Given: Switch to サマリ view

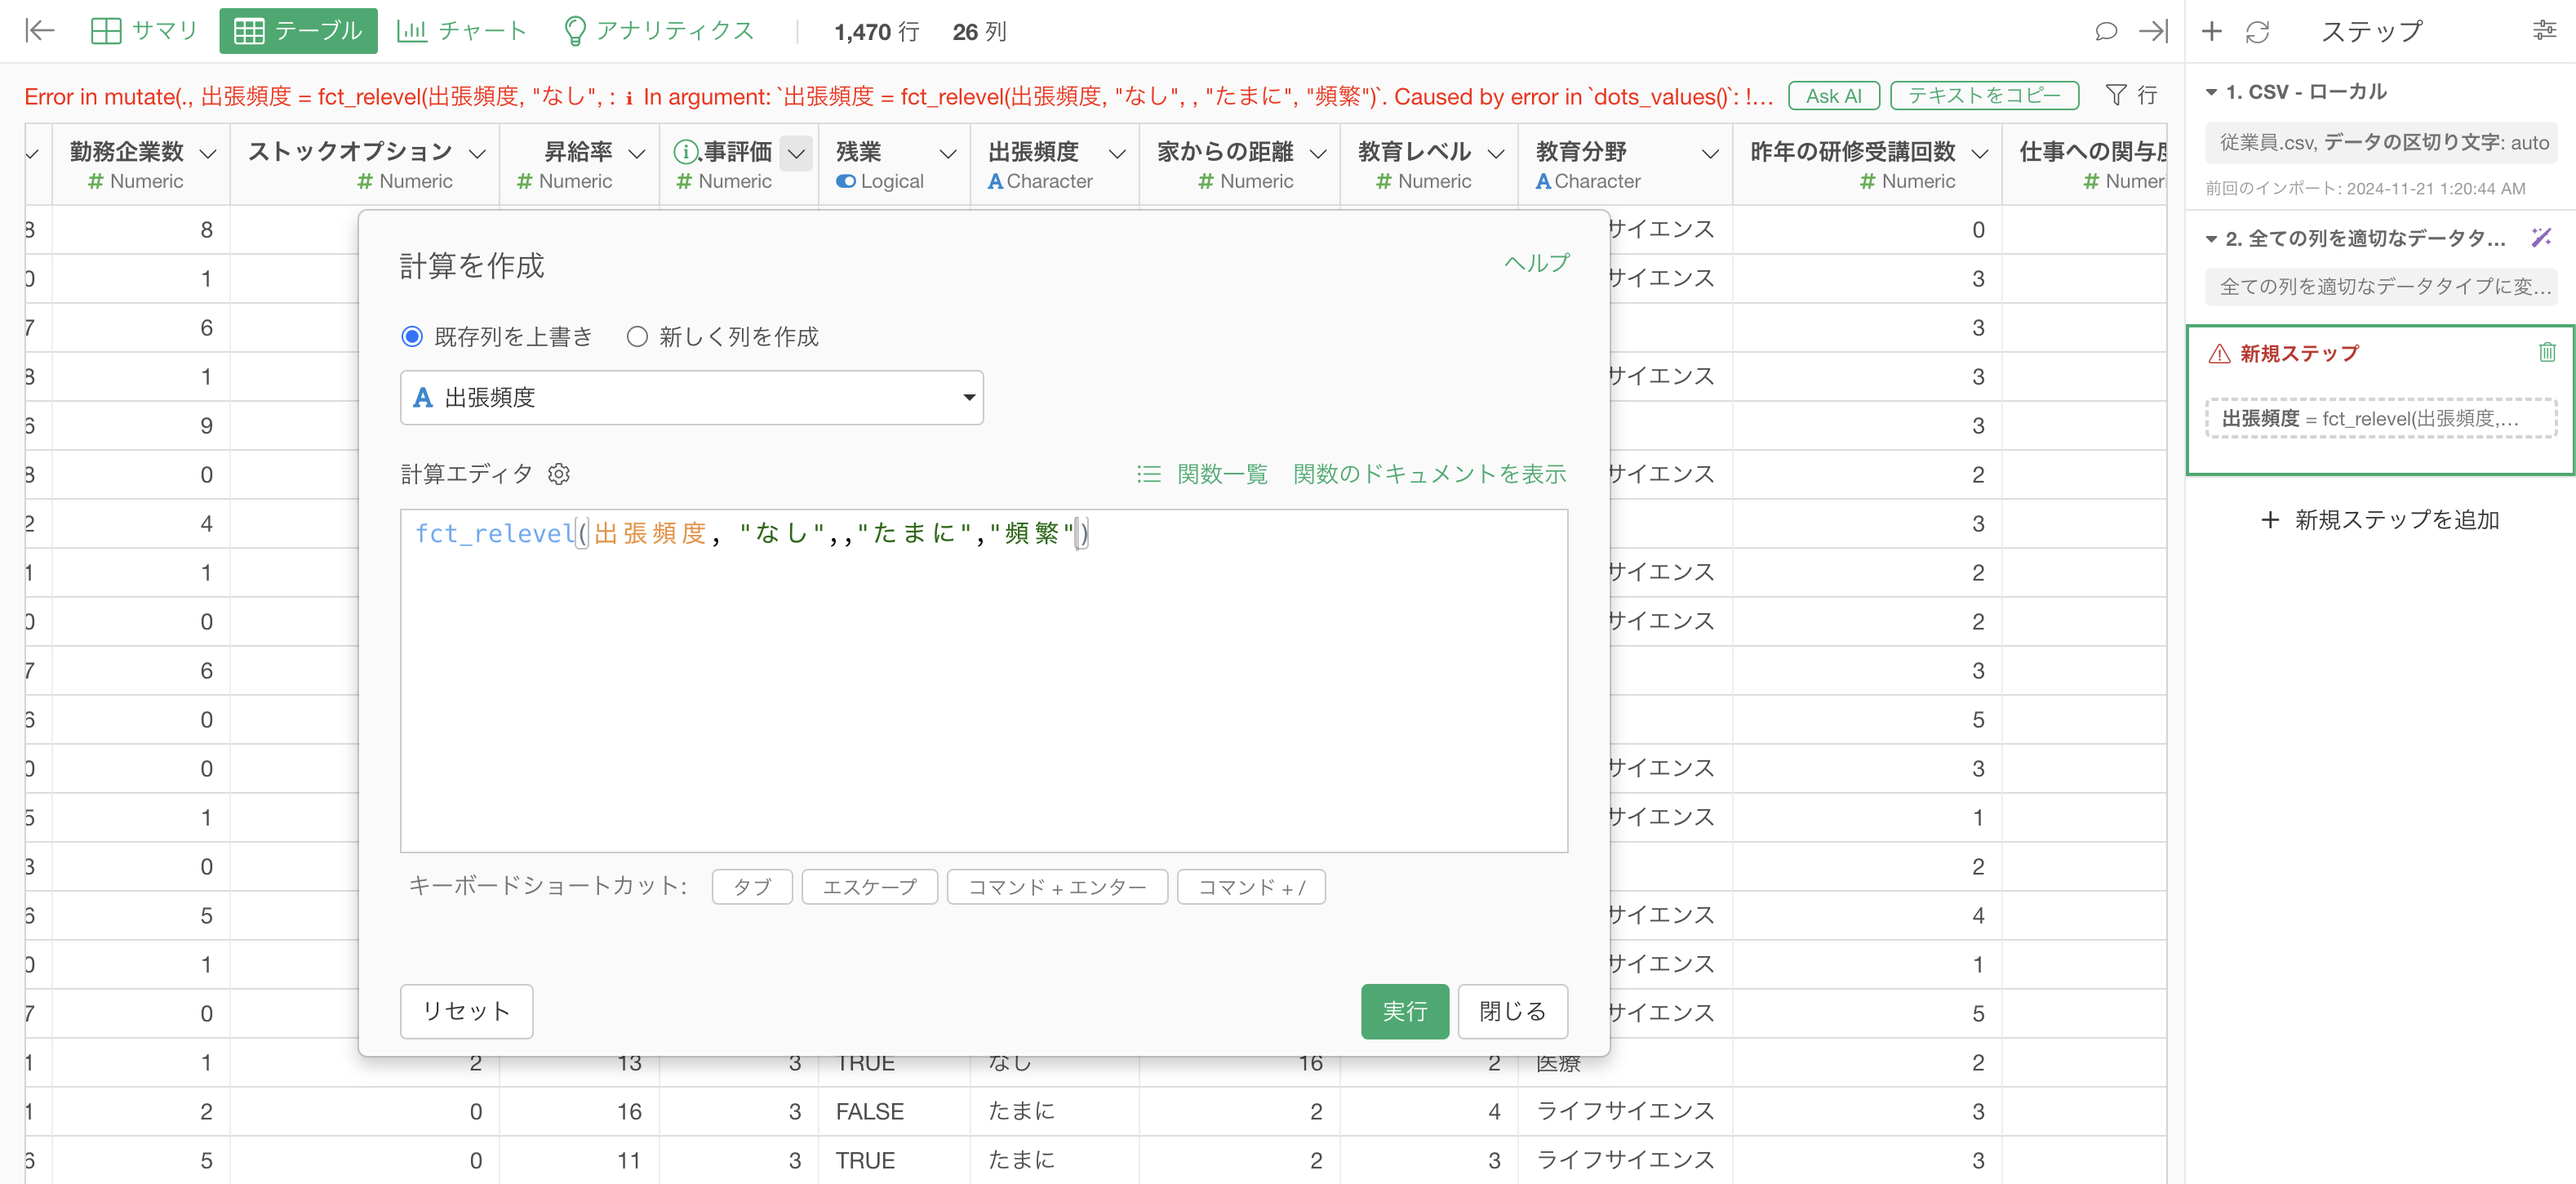Looking at the screenshot, I should pos(144,31).
